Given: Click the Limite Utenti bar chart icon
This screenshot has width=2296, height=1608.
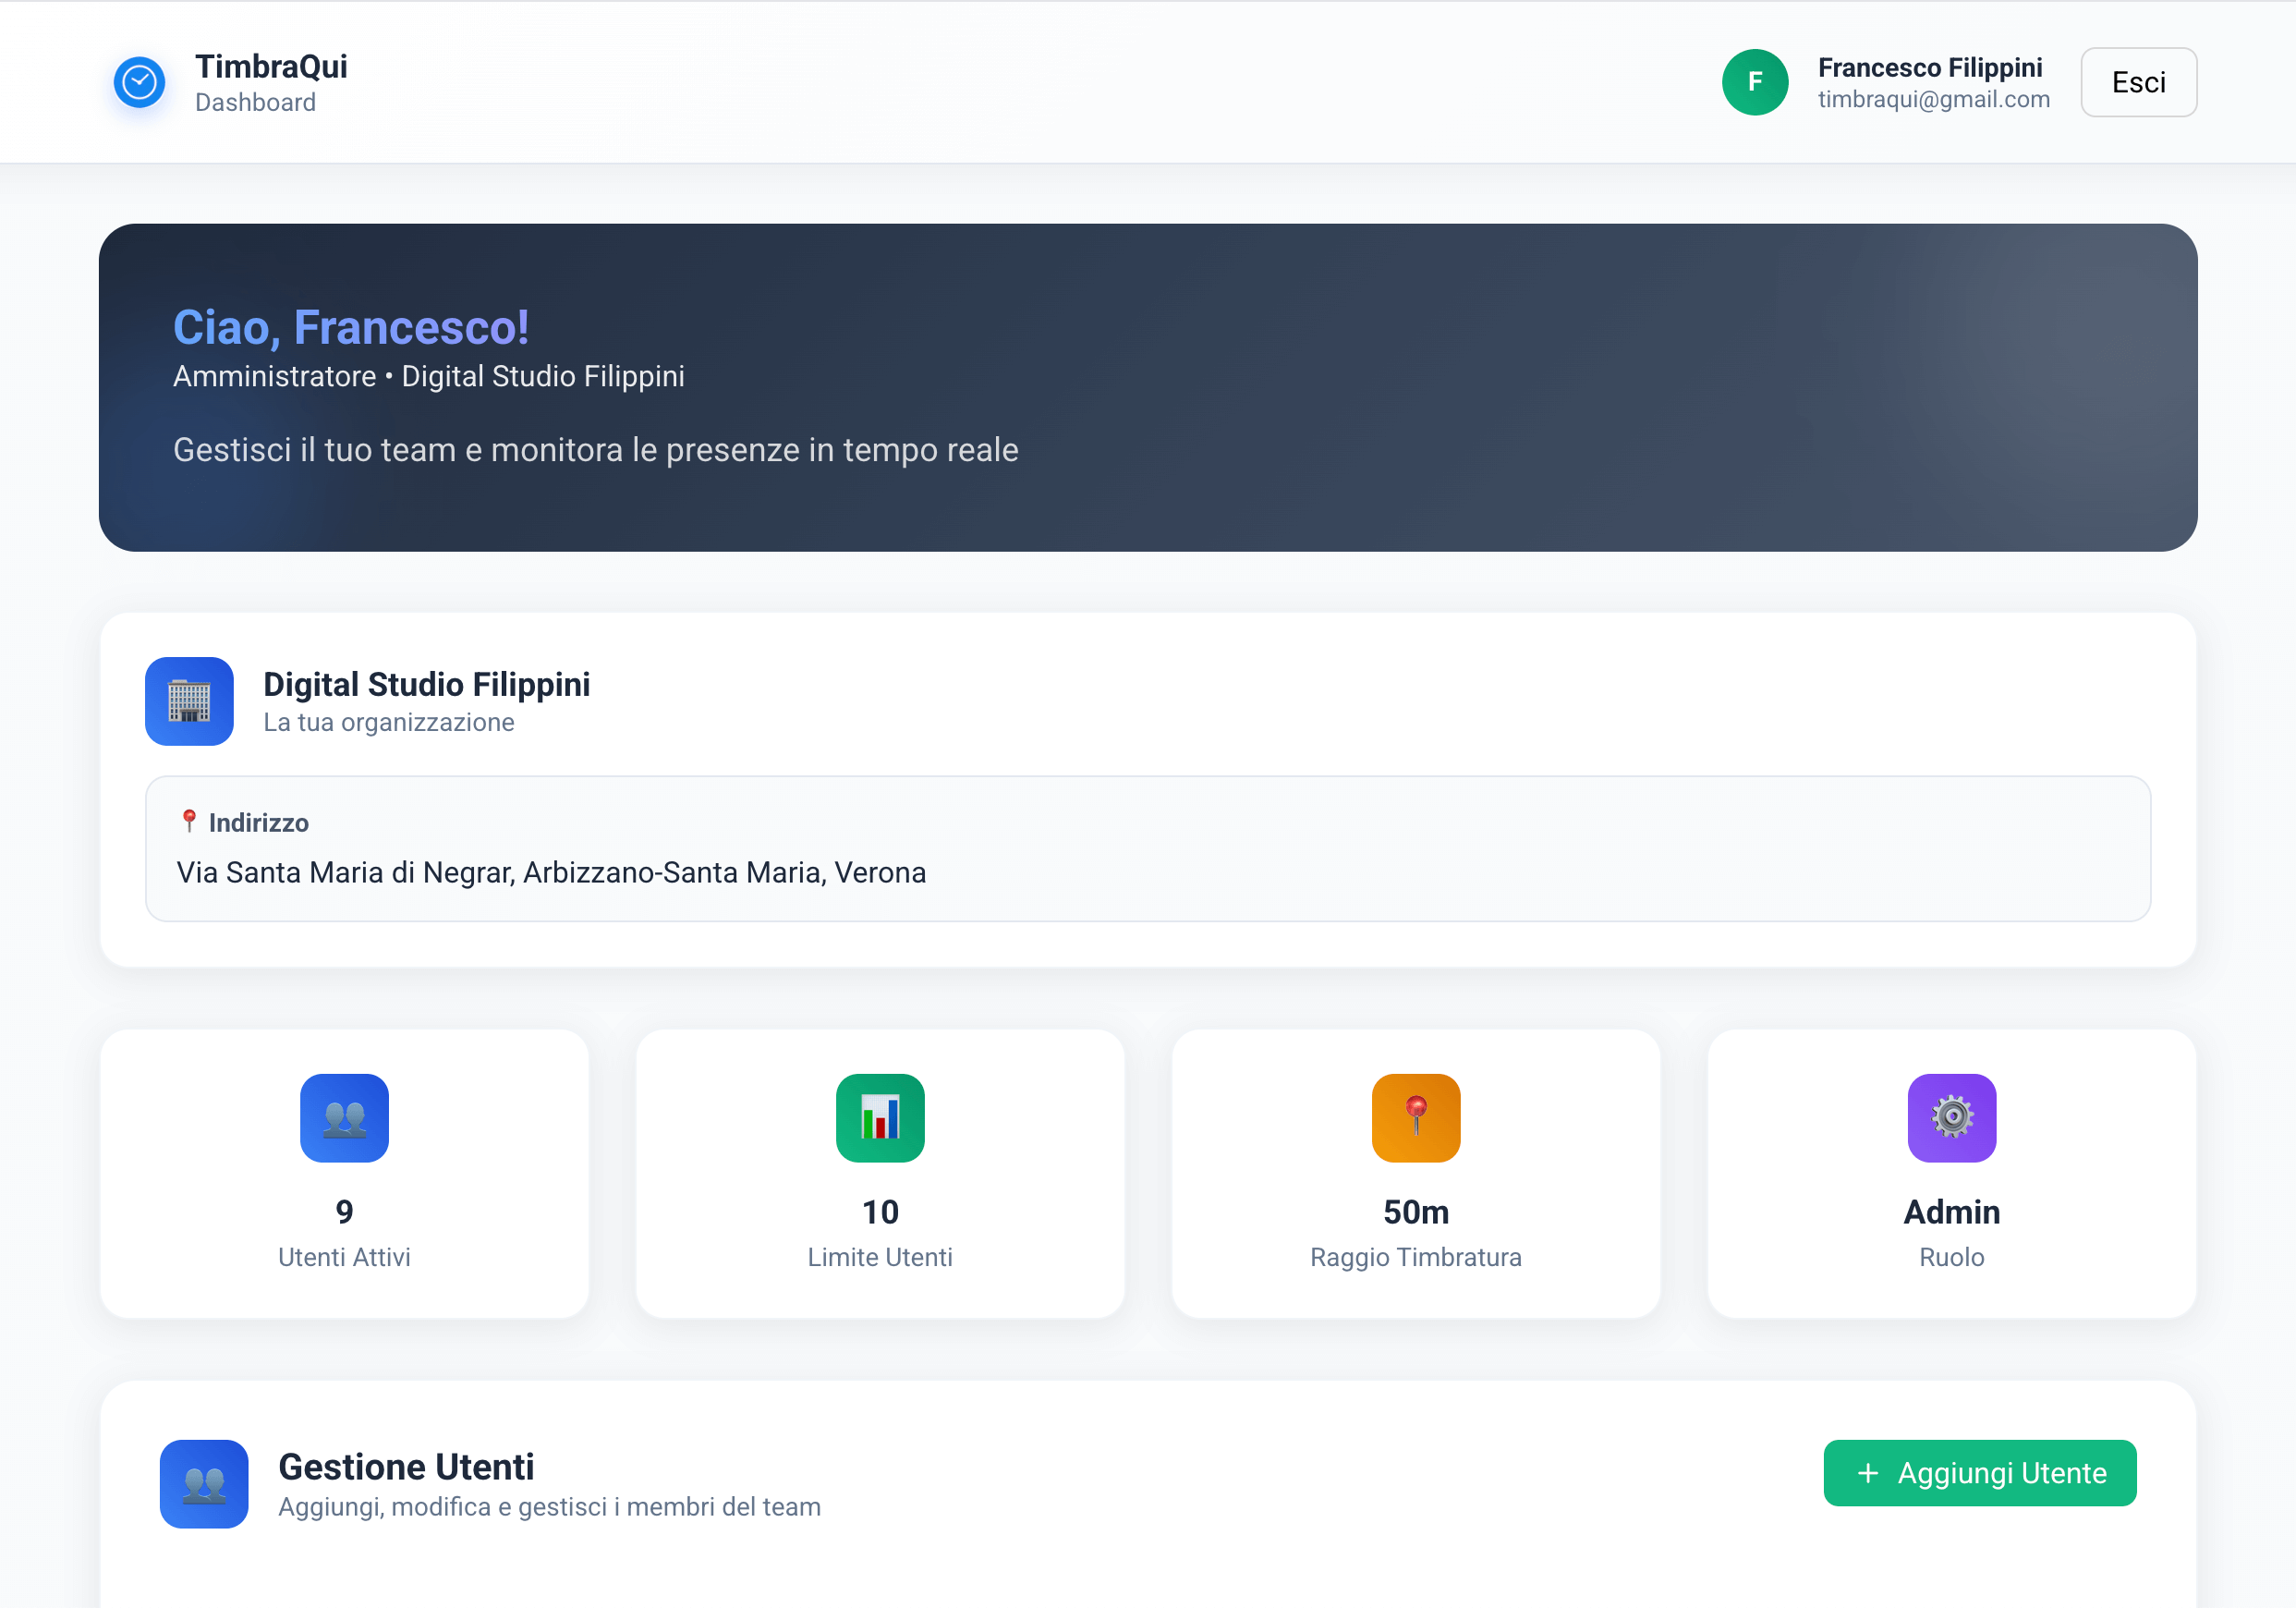Looking at the screenshot, I should tap(880, 1118).
